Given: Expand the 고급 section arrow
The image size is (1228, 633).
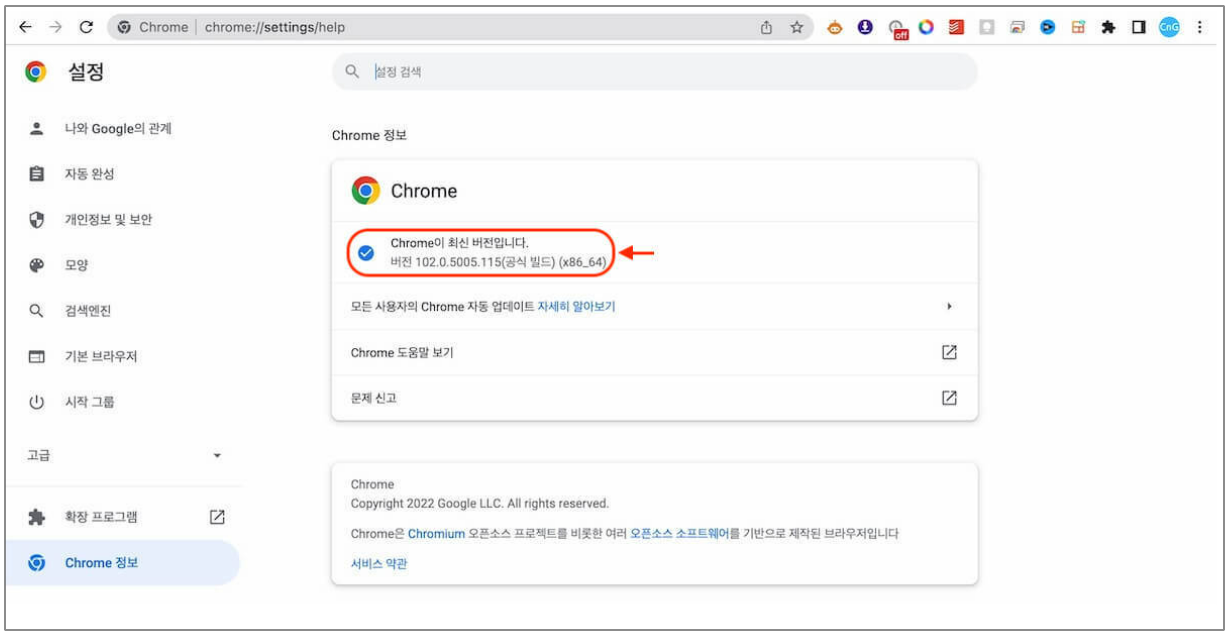Looking at the screenshot, I should pyautogui.click(x=217, y=456).
